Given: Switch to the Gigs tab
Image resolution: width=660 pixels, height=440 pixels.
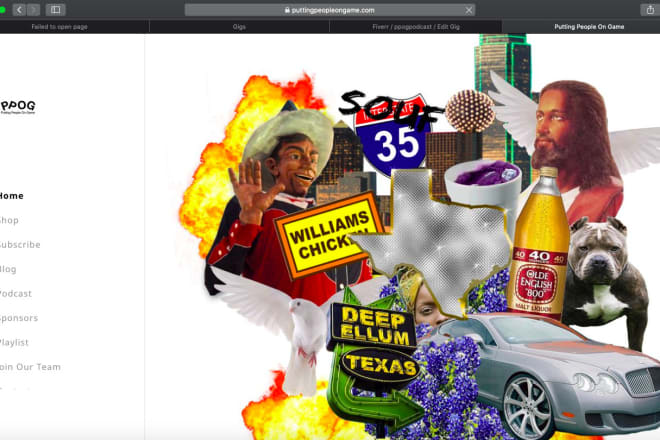Looking at the screenshot, I should pyautogui.click(x=239, y=27).
